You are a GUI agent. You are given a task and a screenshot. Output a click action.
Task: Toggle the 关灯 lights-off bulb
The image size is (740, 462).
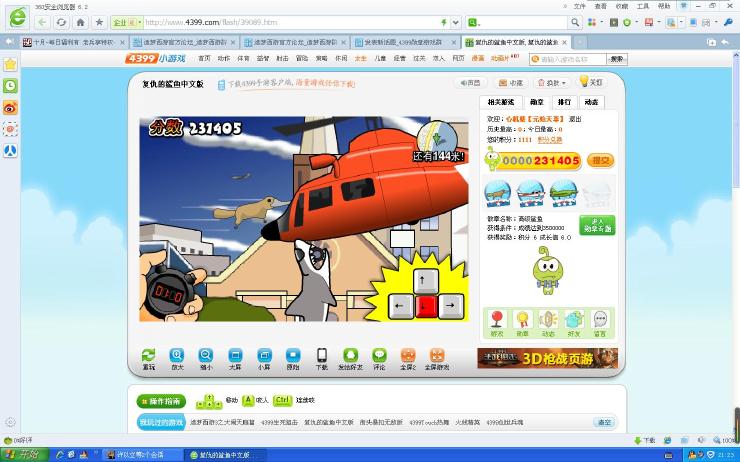coord(591,82)
